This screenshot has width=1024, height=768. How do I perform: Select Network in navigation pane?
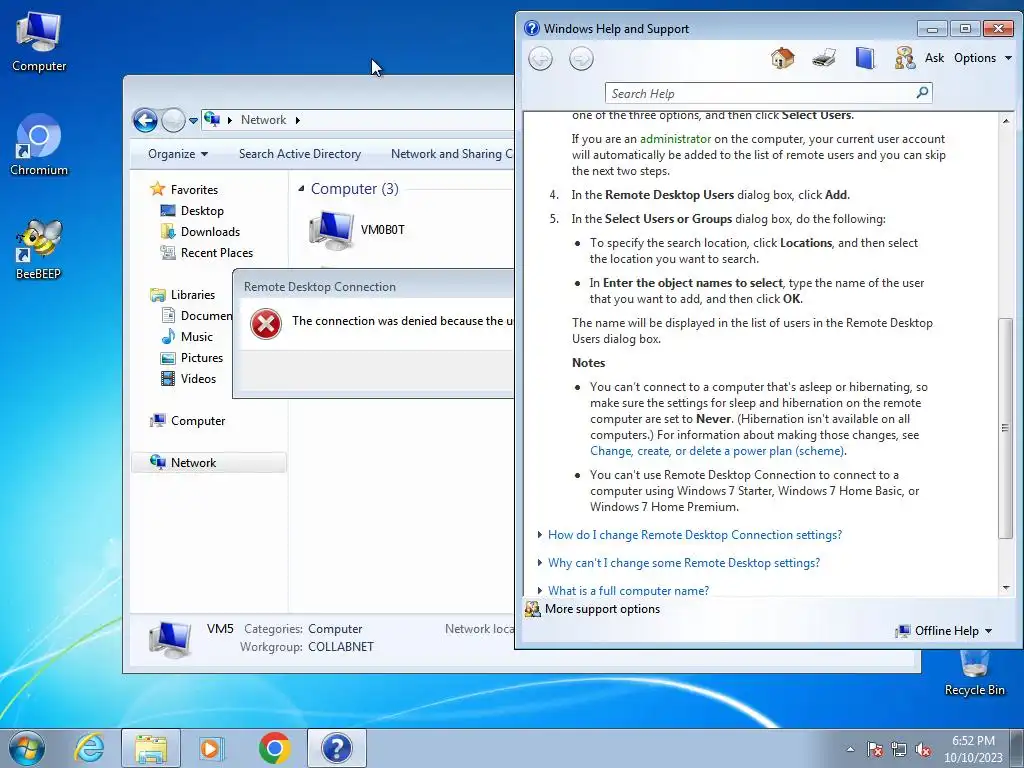point(208,462)
